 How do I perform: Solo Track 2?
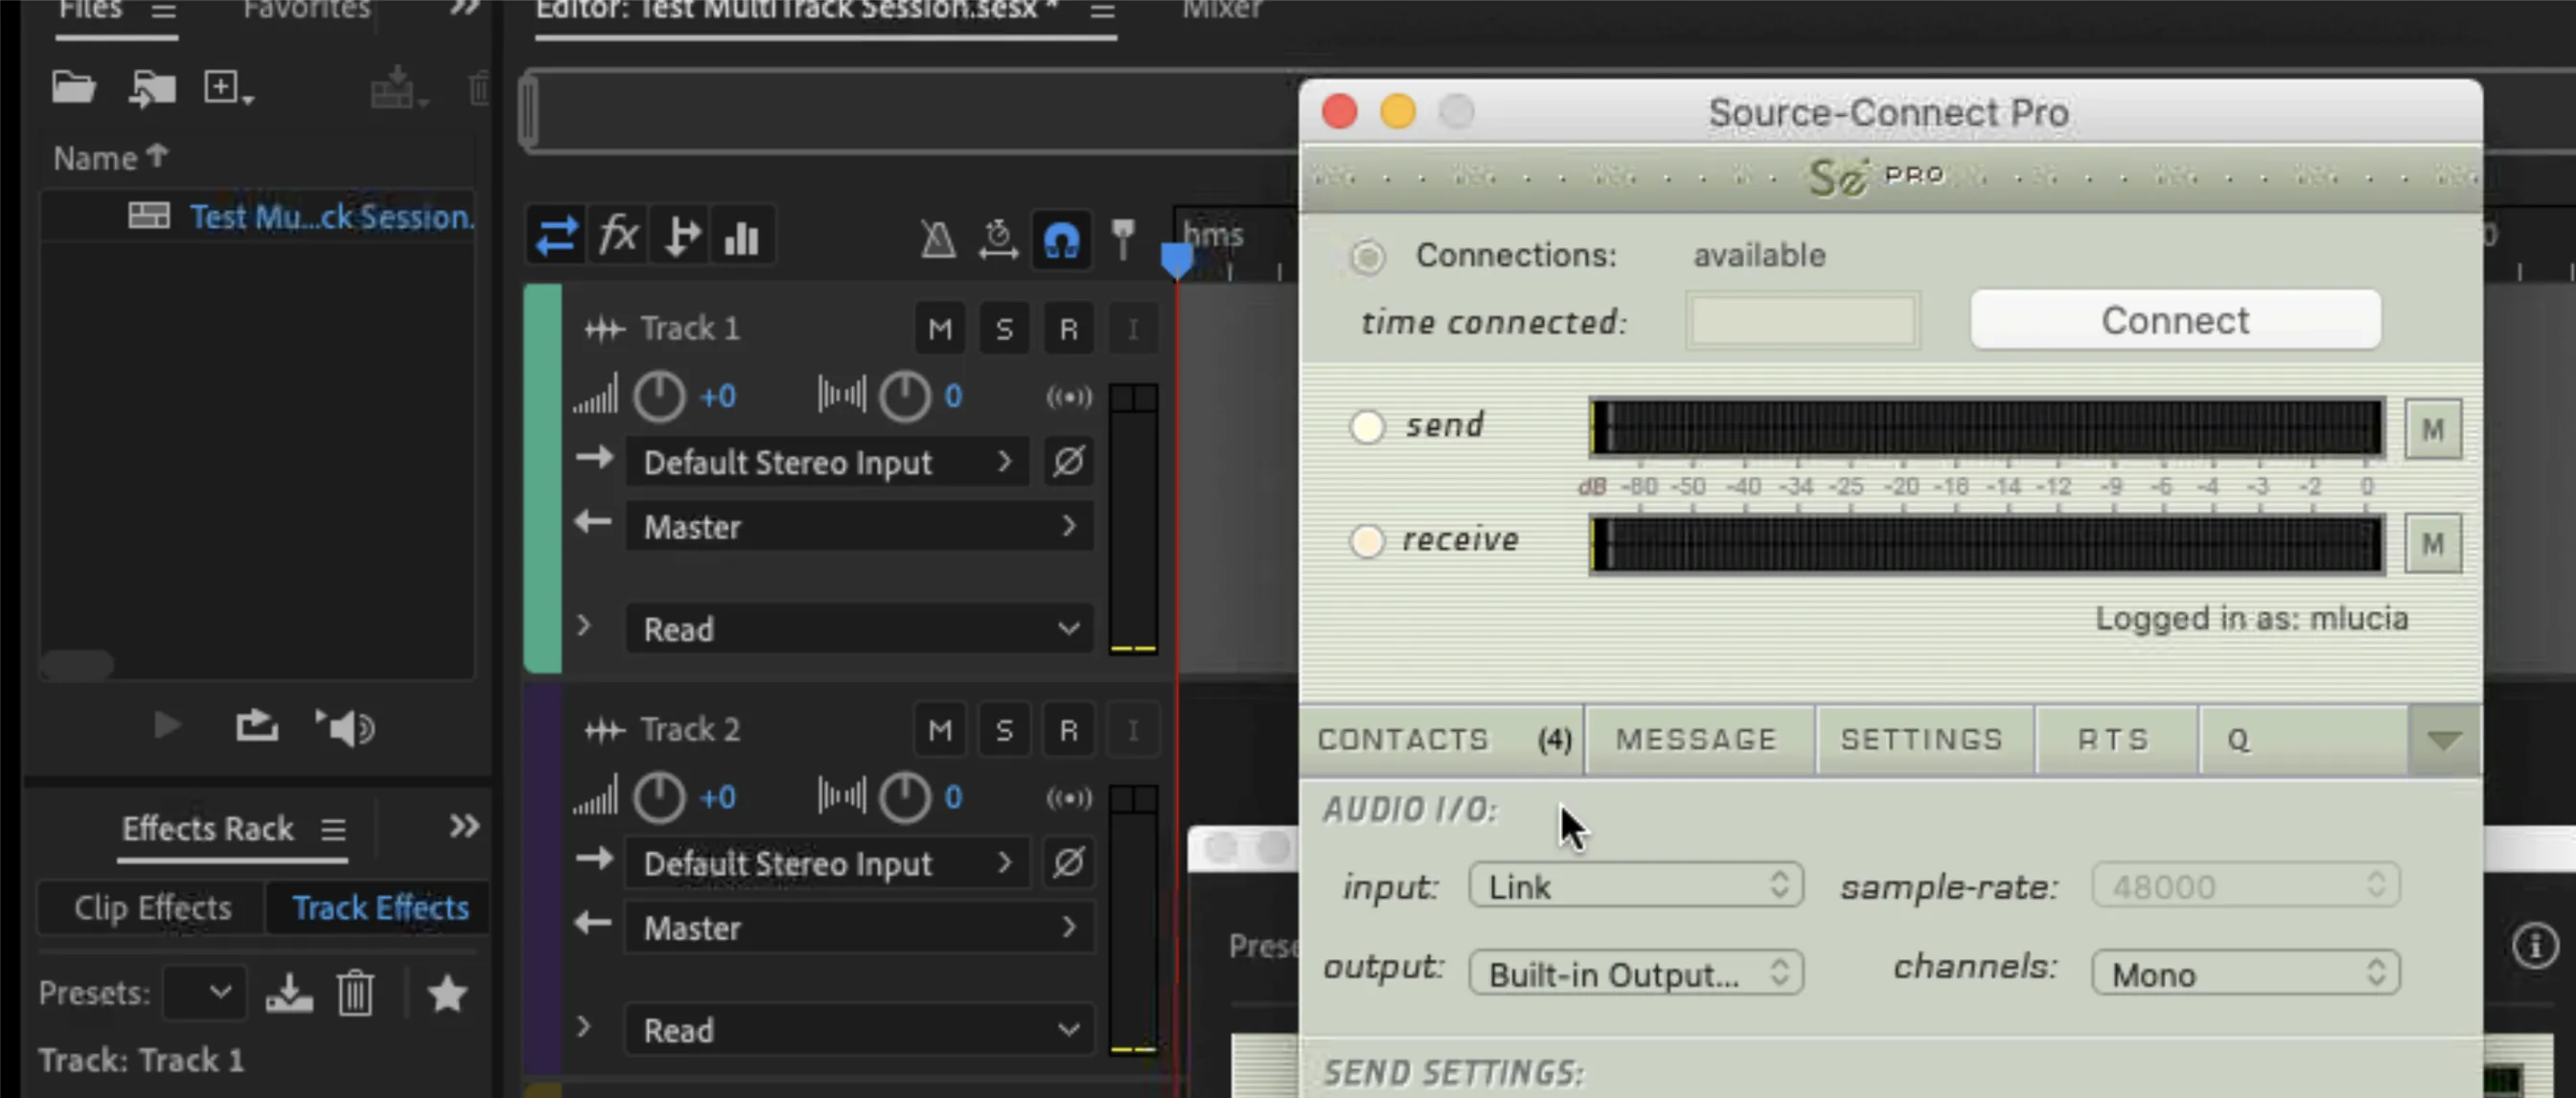pos(1004,730)
